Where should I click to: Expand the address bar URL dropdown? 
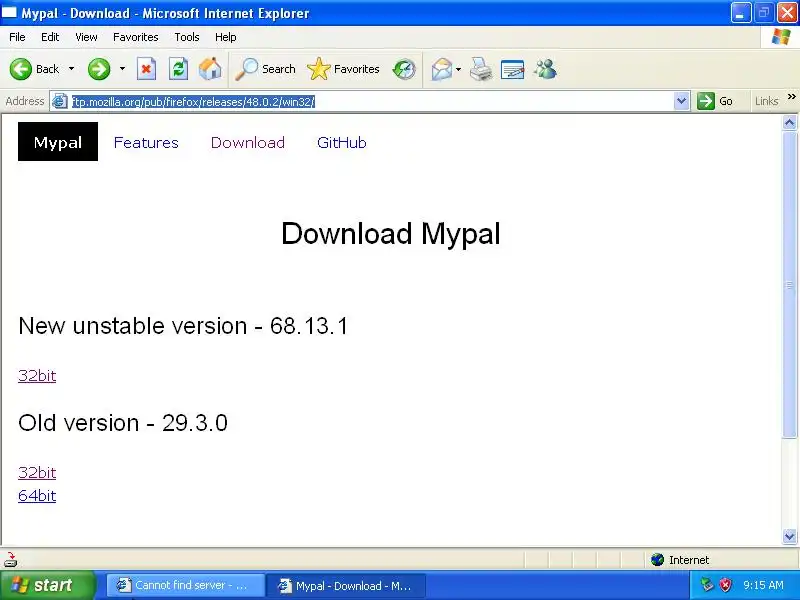[x=681, y=101]
